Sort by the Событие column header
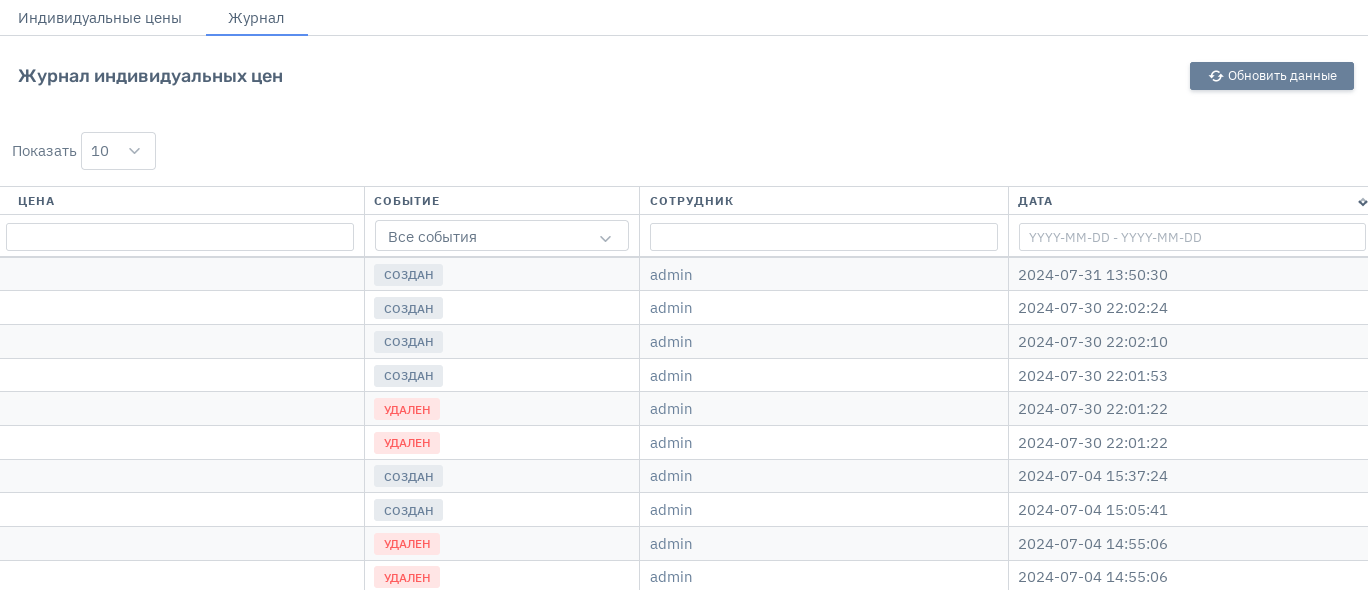The height and width of the screenshot is (590, 1368). [x=407, y=201]
